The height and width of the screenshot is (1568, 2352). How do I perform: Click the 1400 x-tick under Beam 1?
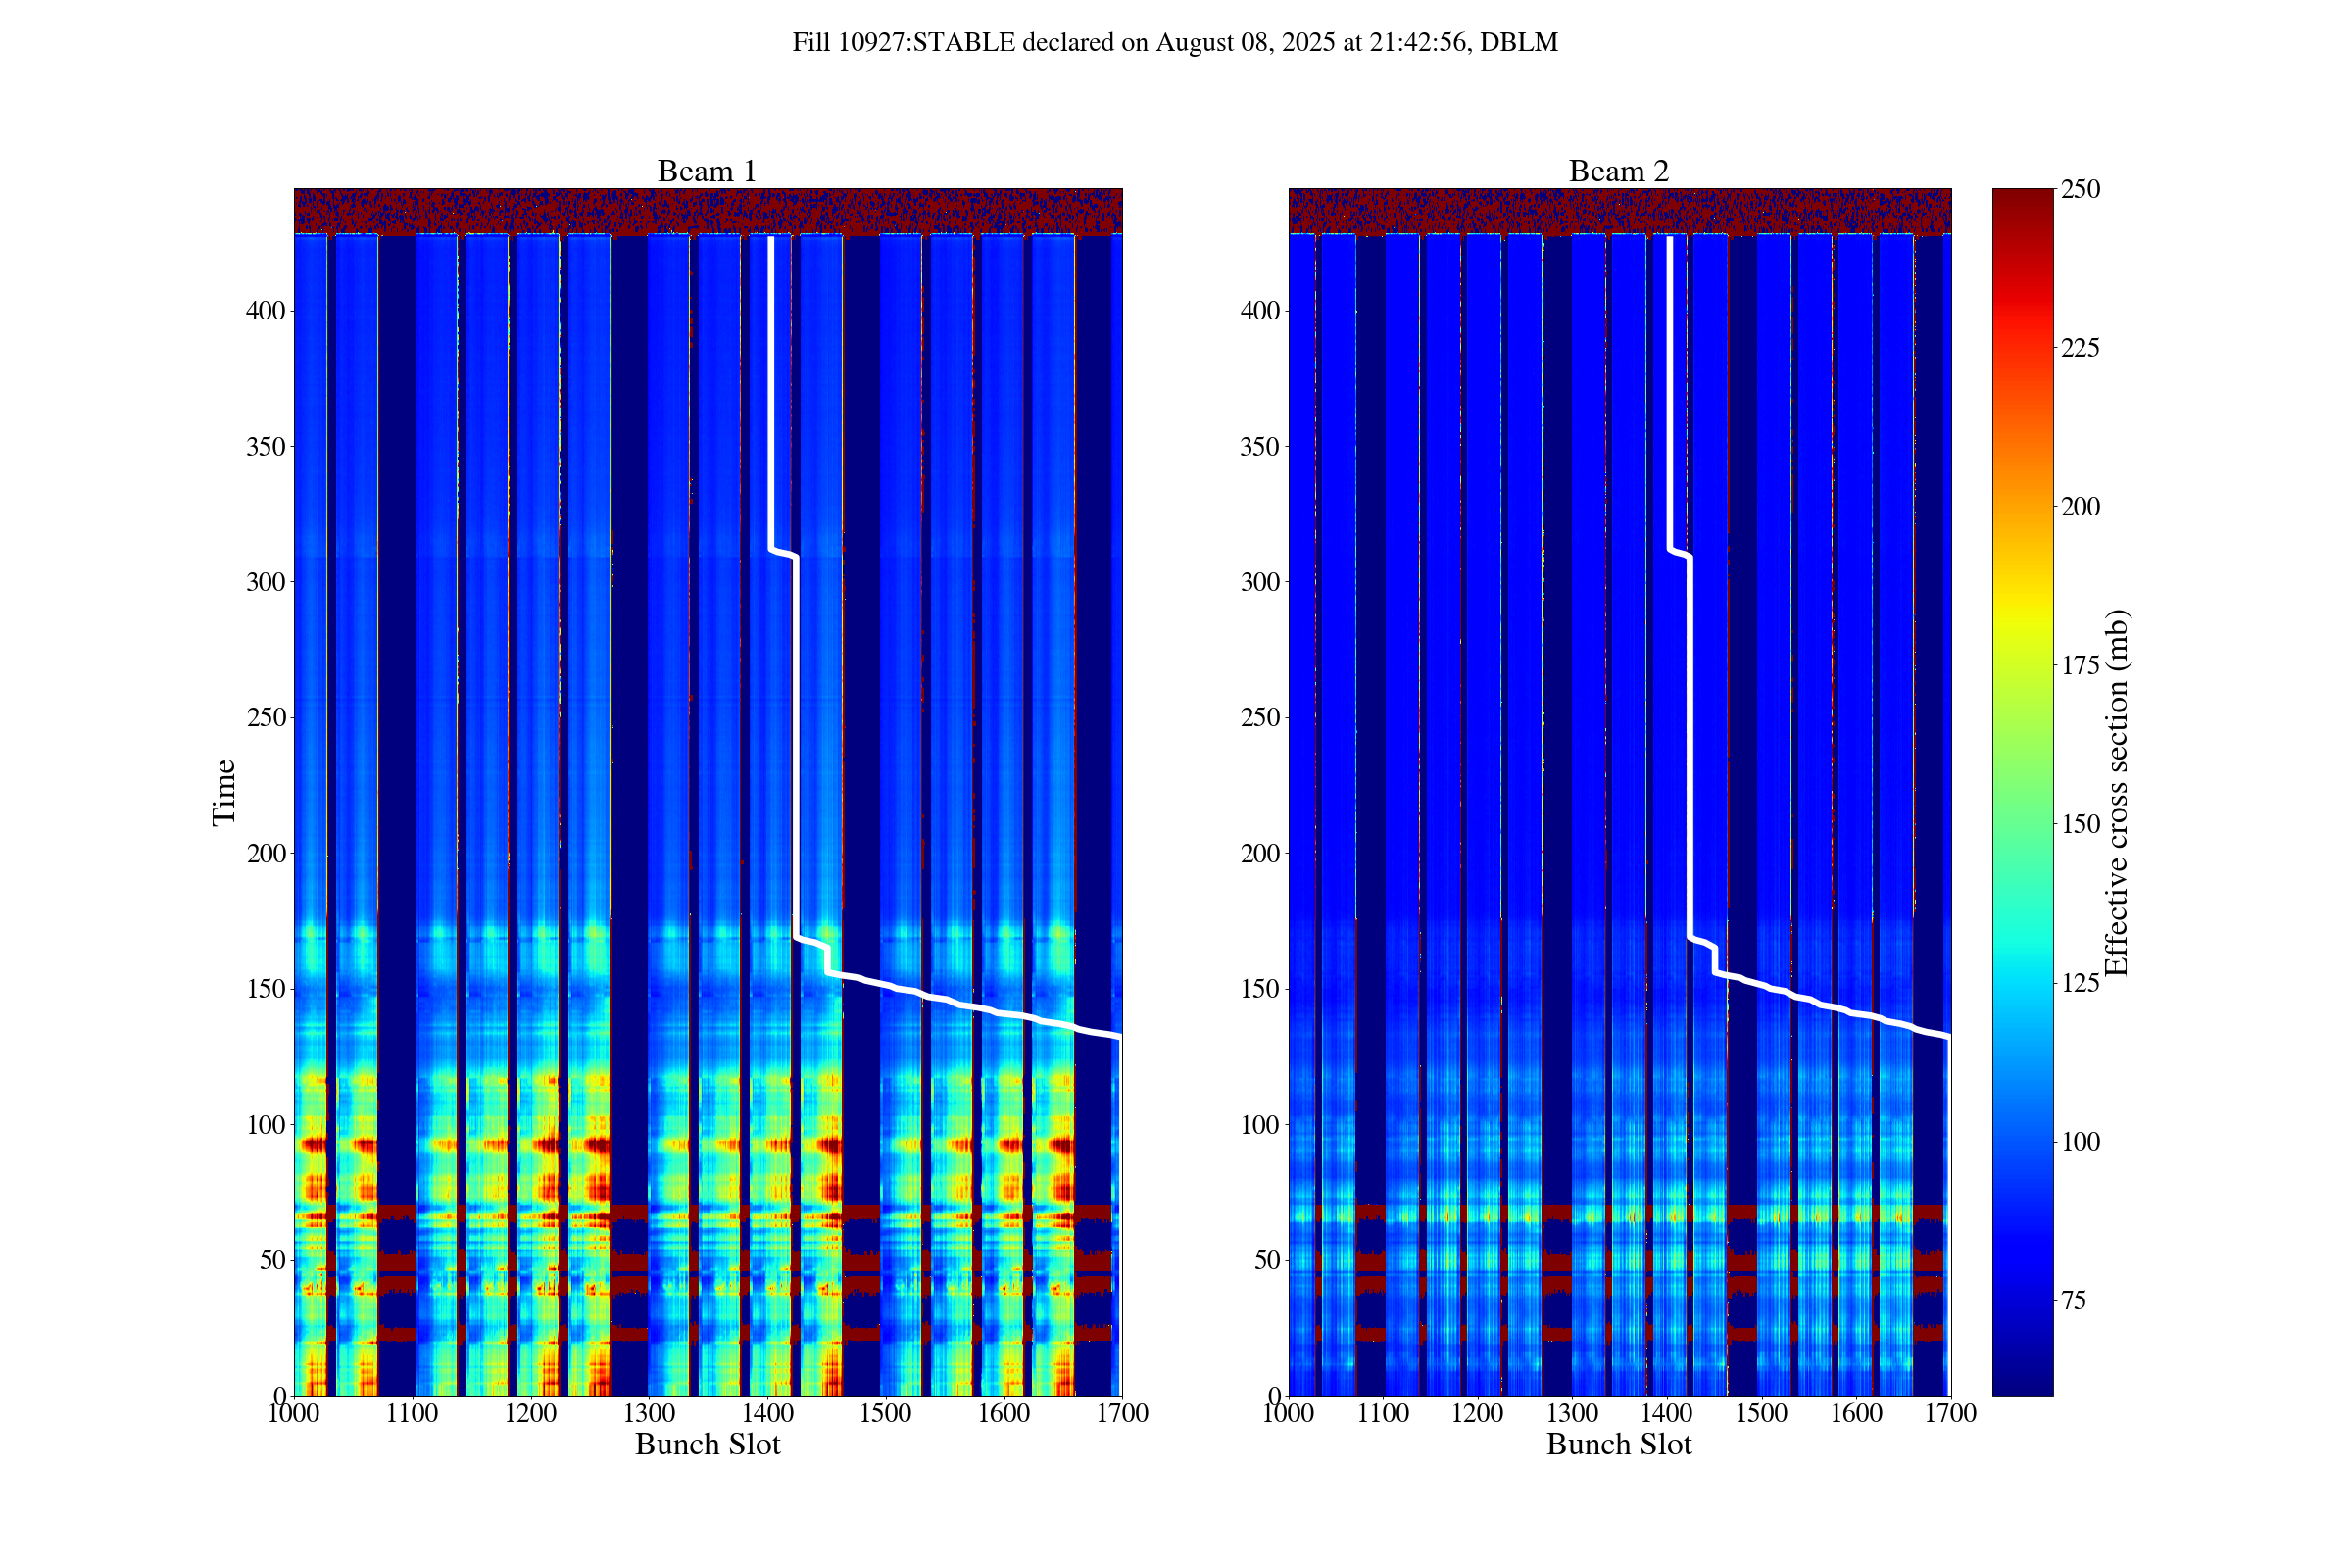pos(767,1413)
